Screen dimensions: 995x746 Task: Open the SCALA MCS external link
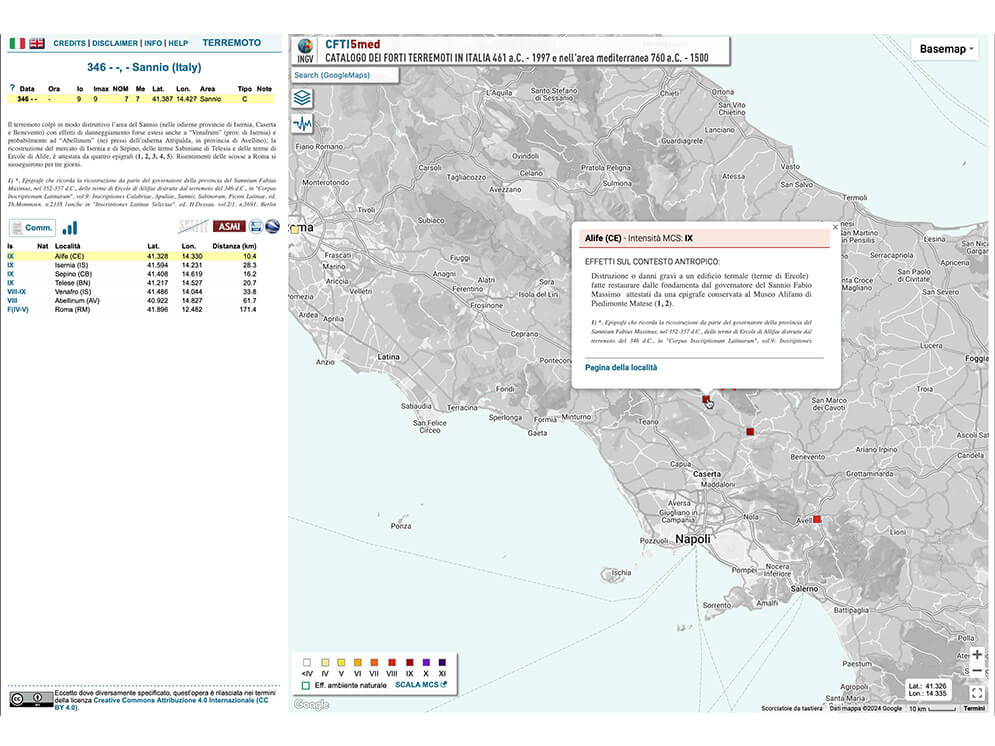(421, 685)
